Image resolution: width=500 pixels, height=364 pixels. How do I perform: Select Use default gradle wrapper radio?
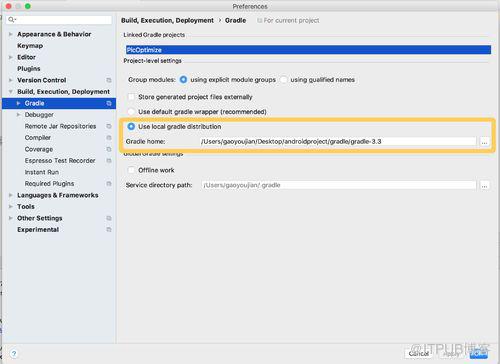[x=131, y=112]
